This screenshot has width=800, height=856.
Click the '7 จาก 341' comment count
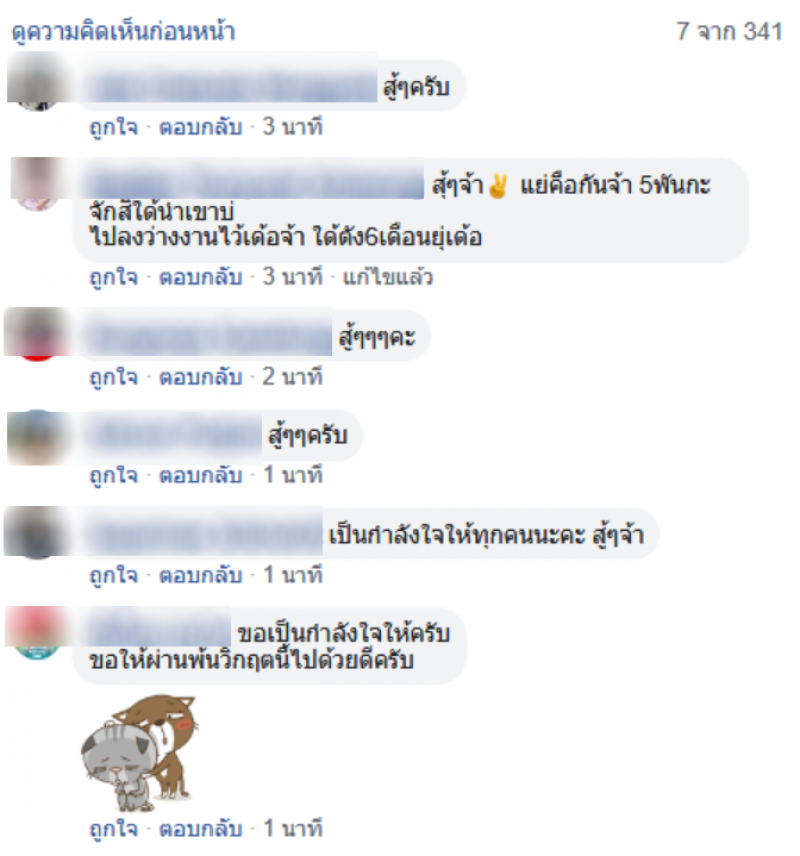pos(730,31)
